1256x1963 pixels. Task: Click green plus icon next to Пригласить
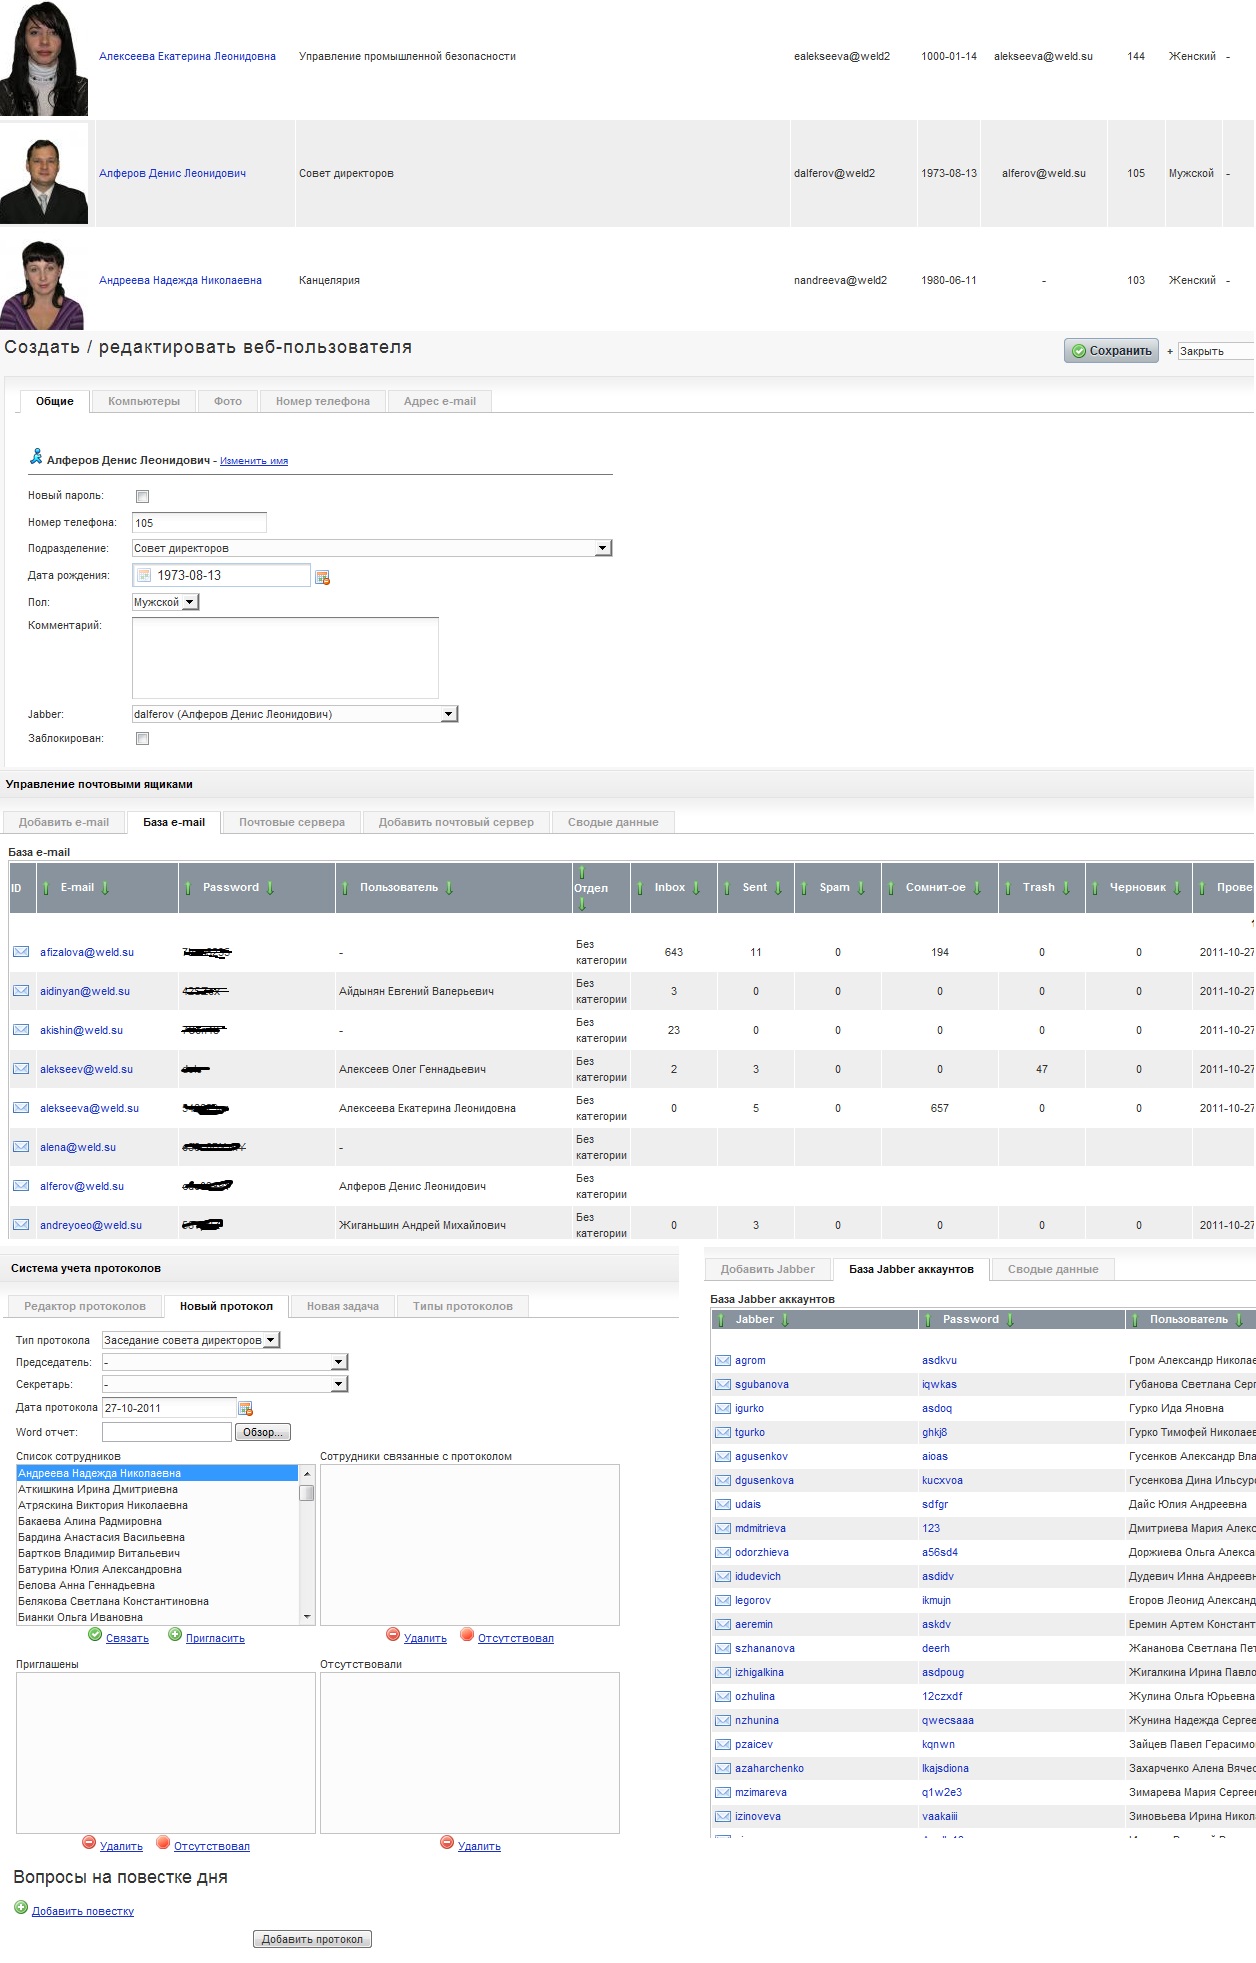[x=175, y=1634]
